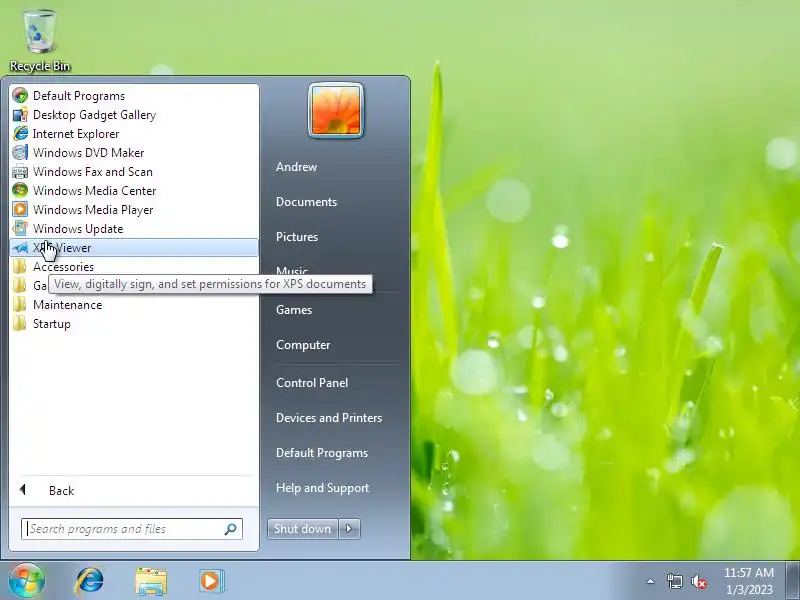Click the muted volume icon in the system tray
800x600 pixels.
tap(698, 582)
